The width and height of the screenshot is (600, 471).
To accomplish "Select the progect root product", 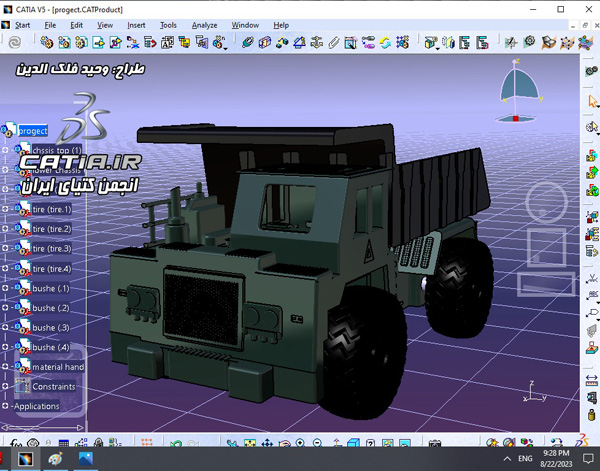I will [33, 131].
